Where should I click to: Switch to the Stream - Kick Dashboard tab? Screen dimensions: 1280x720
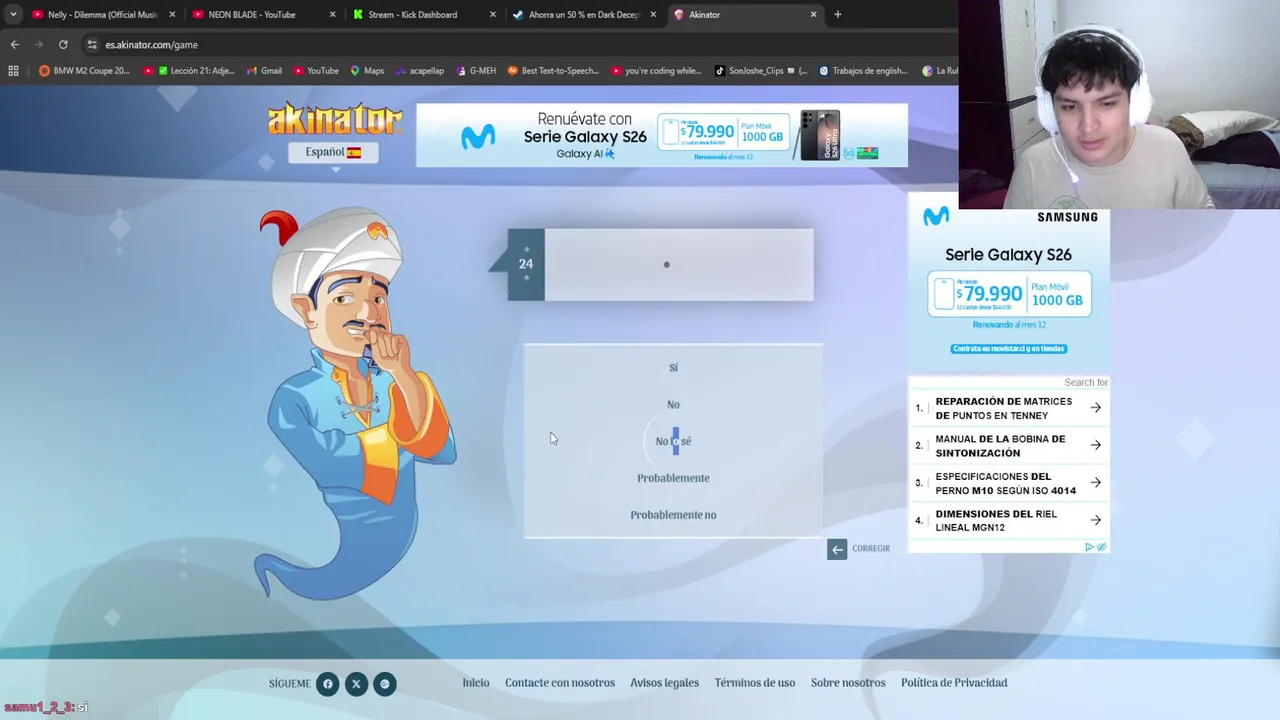[x=423, y=14]
